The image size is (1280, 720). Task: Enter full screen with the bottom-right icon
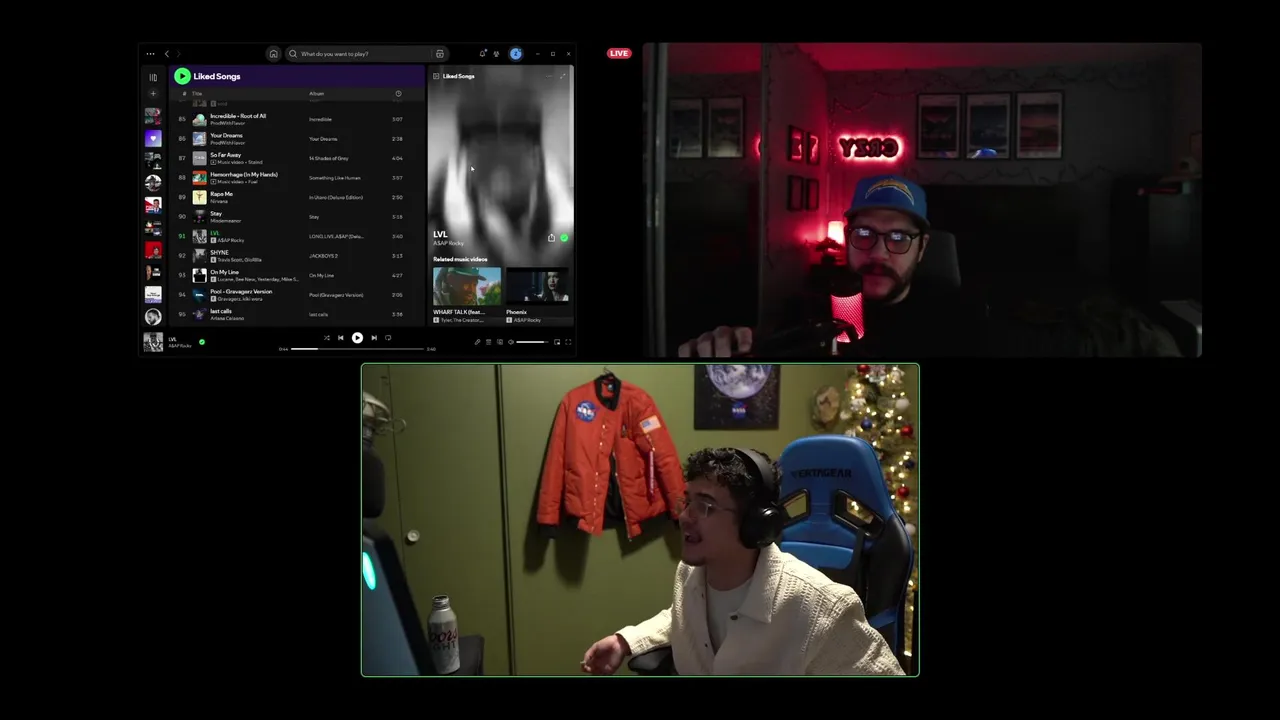coord(568,342)
